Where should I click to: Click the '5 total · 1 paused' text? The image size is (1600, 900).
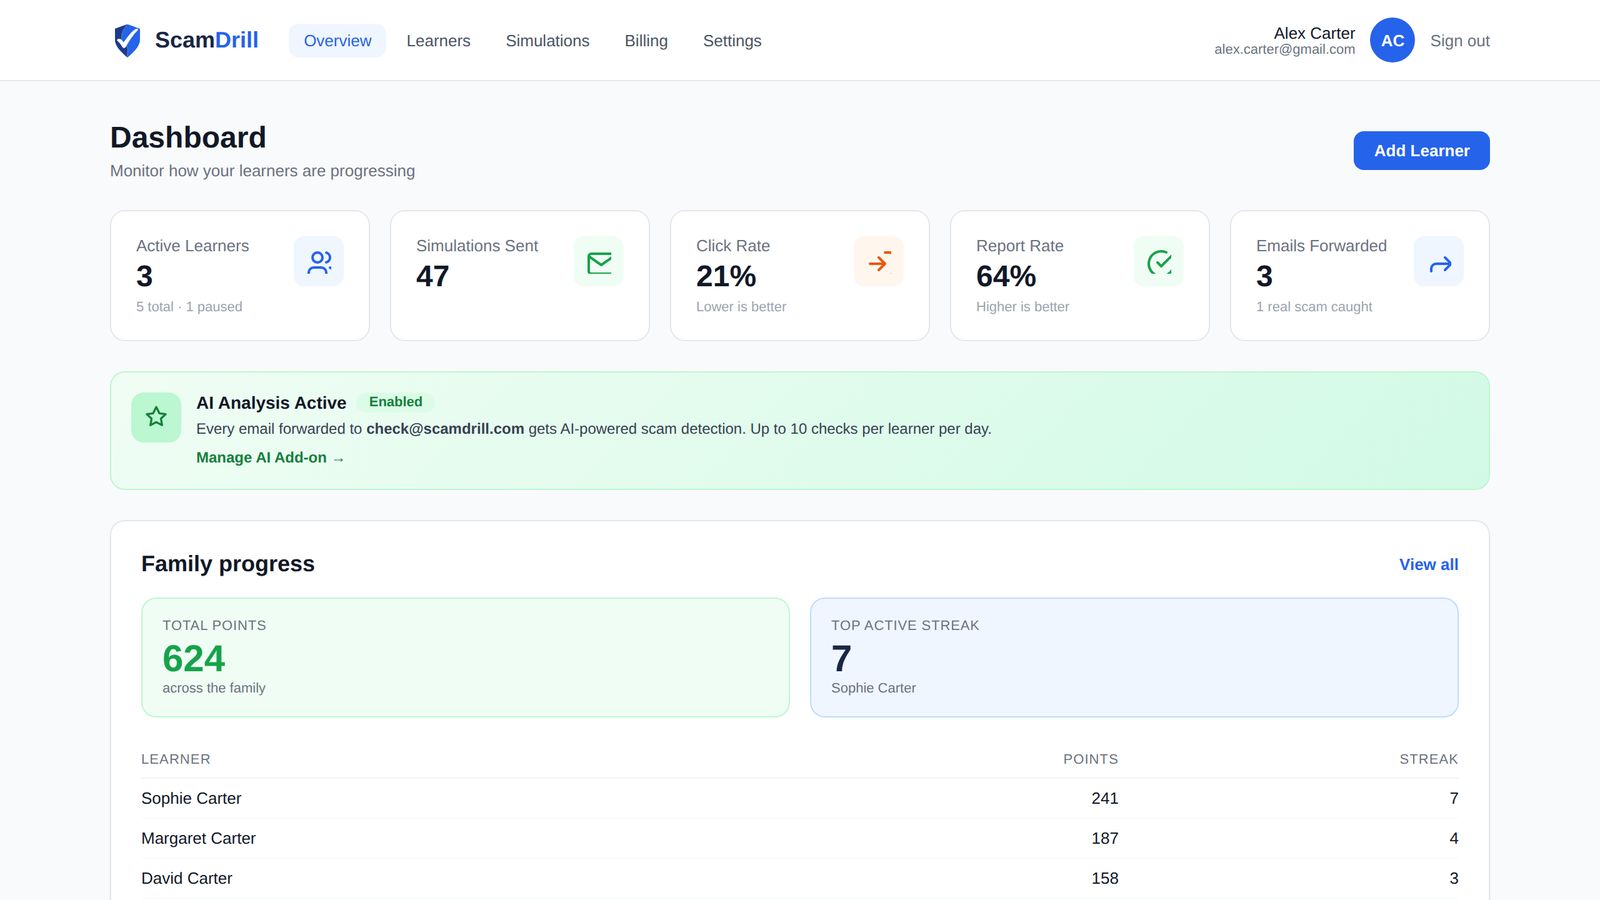click(x=189, y=307)
